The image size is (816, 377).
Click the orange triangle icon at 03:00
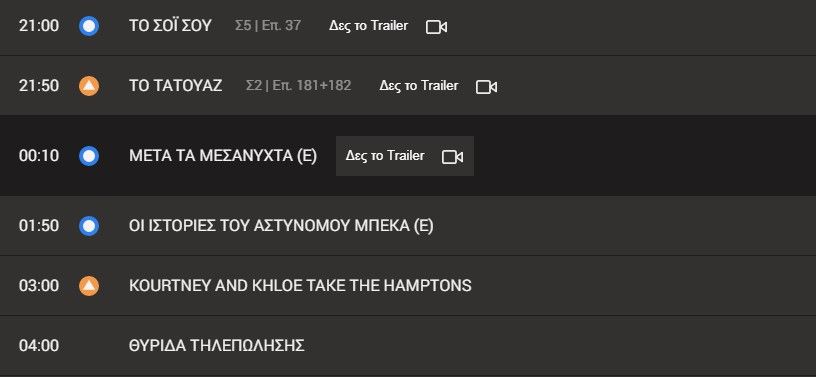coord(89,285)
